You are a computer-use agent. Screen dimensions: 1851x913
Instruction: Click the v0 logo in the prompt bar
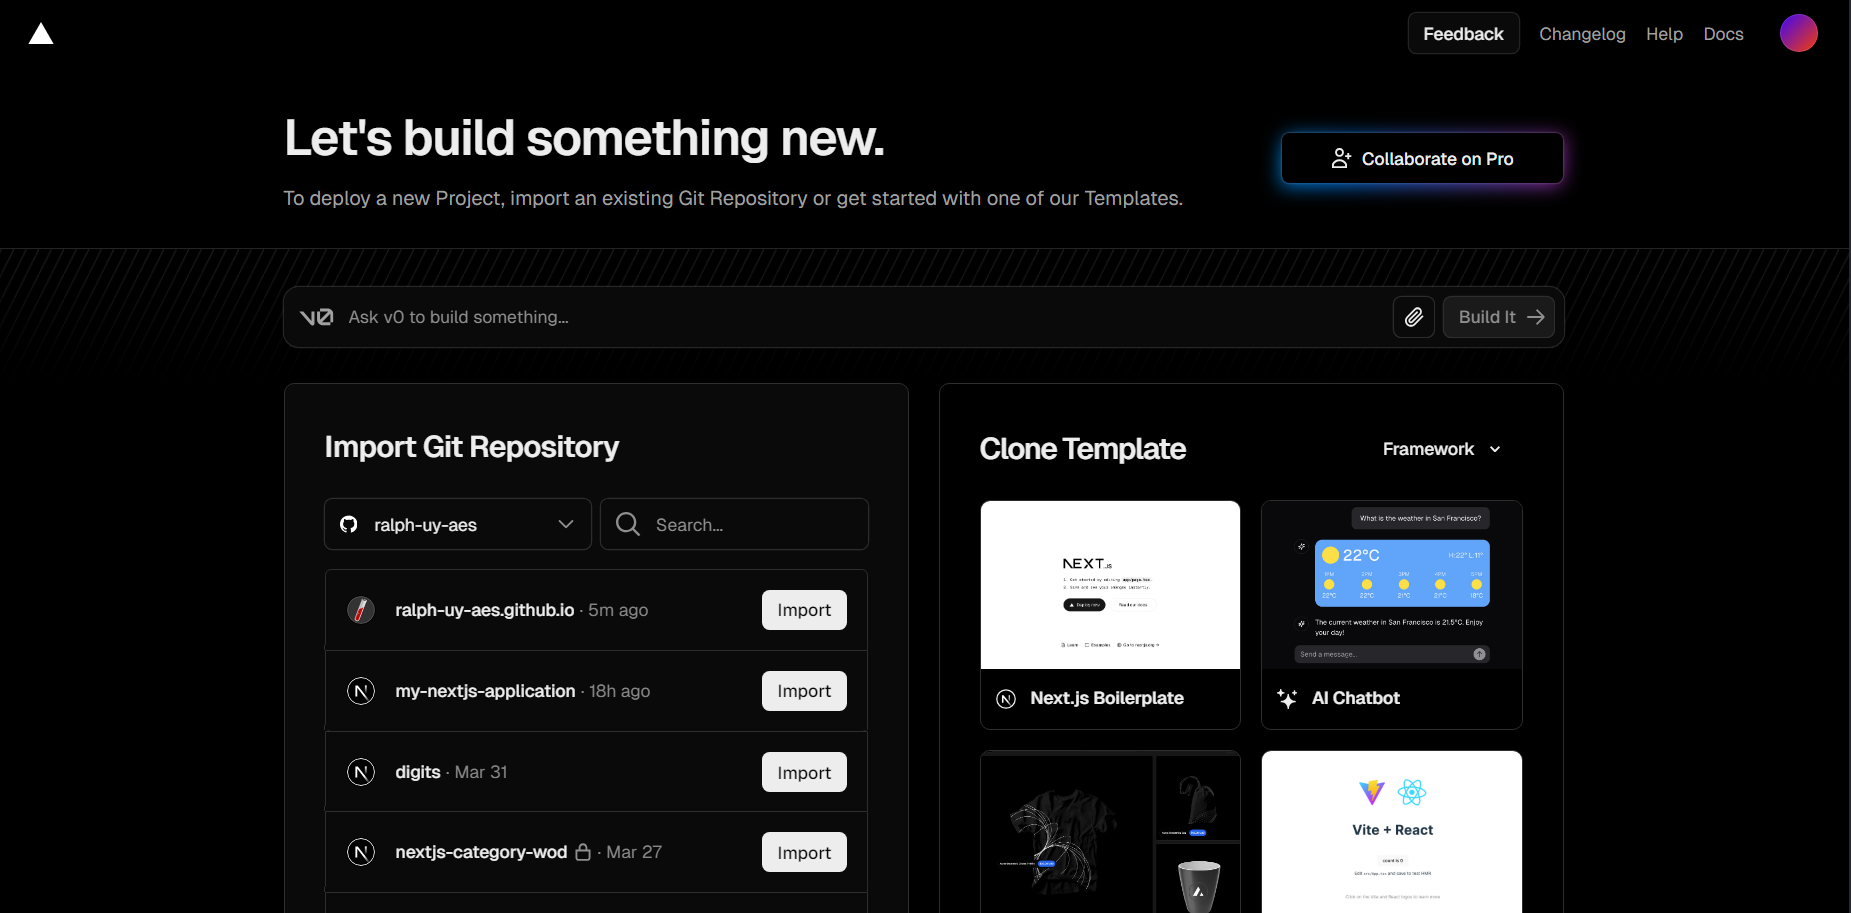(316, 316)
